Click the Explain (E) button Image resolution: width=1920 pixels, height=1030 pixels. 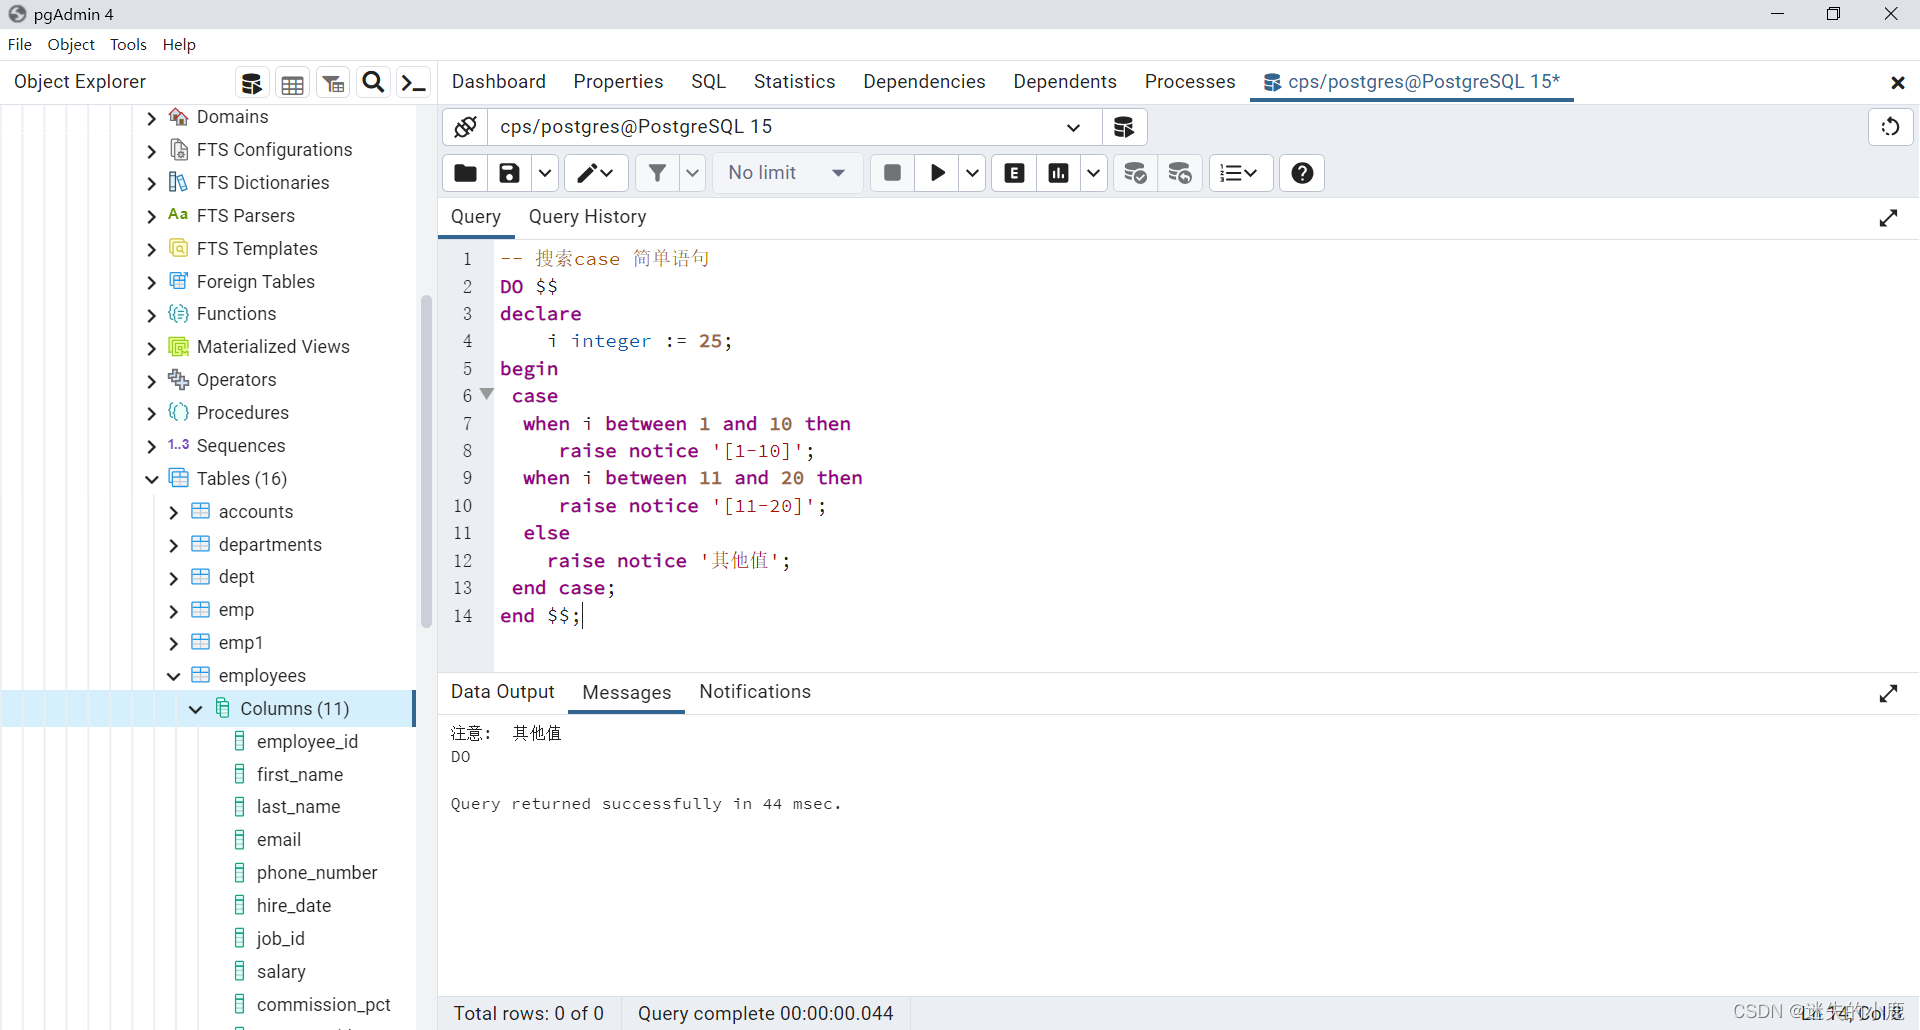pyautogui.click(x=1014, y=173)
